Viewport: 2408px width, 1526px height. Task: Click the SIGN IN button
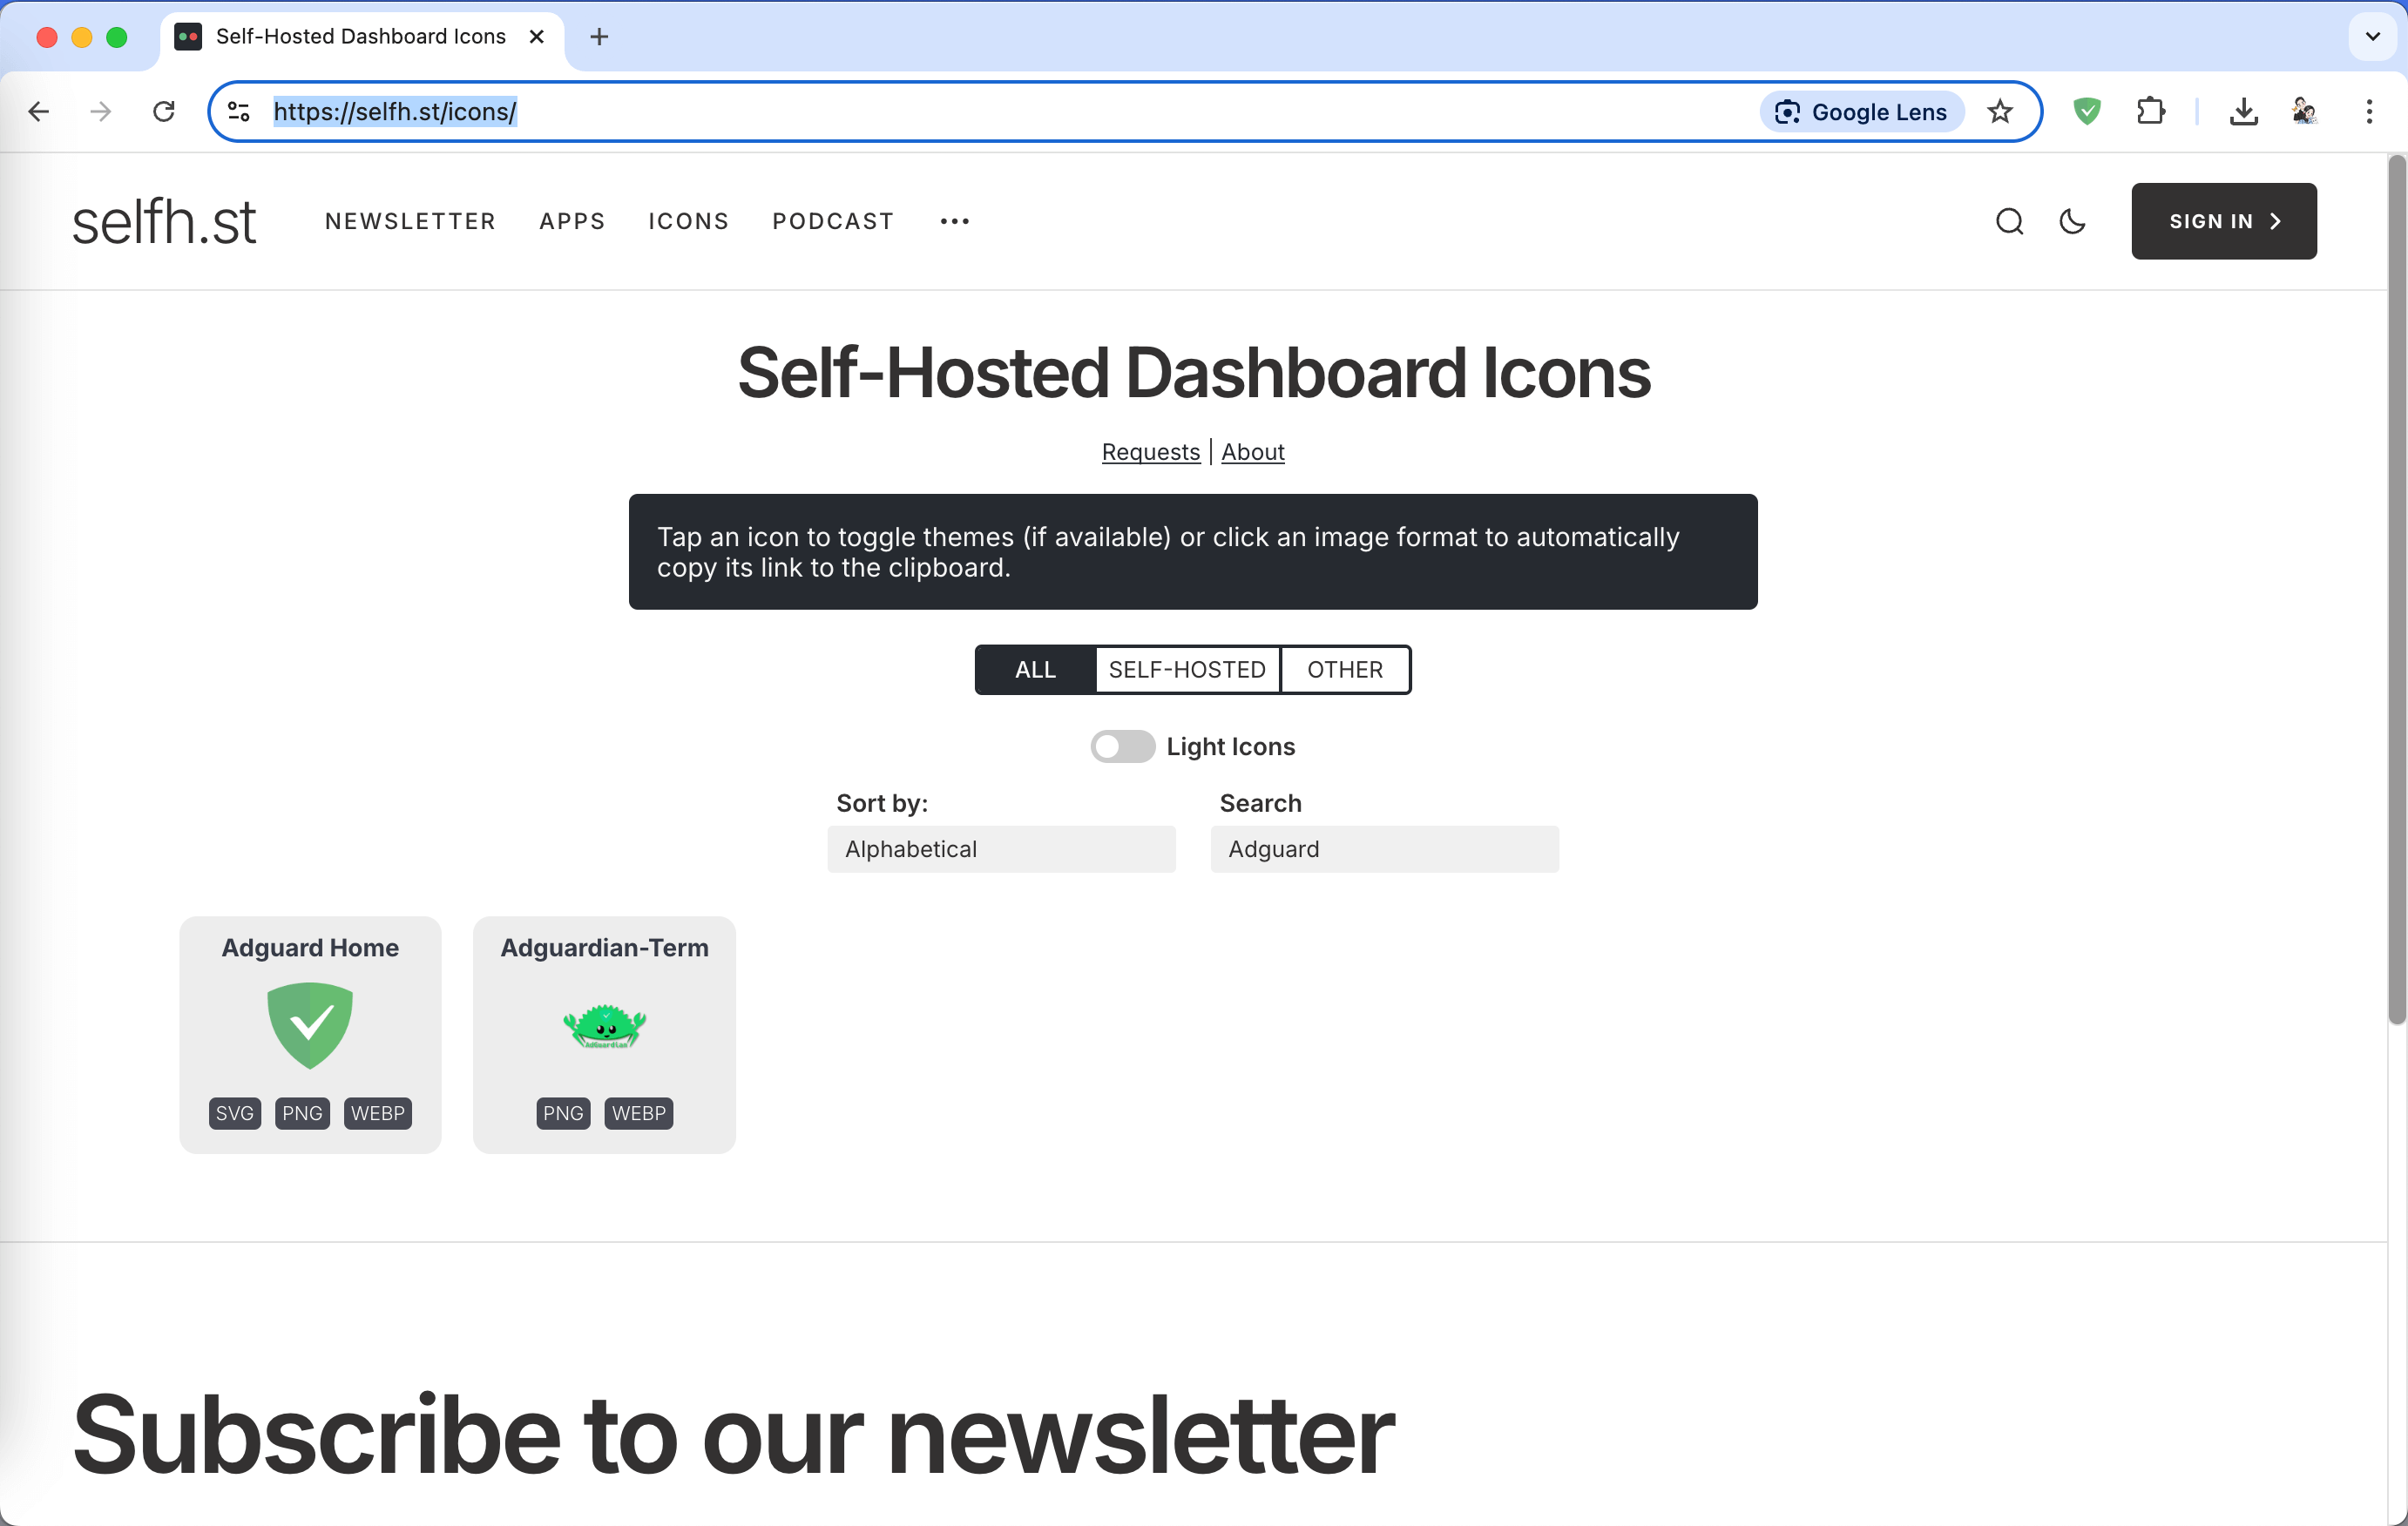2225,219
